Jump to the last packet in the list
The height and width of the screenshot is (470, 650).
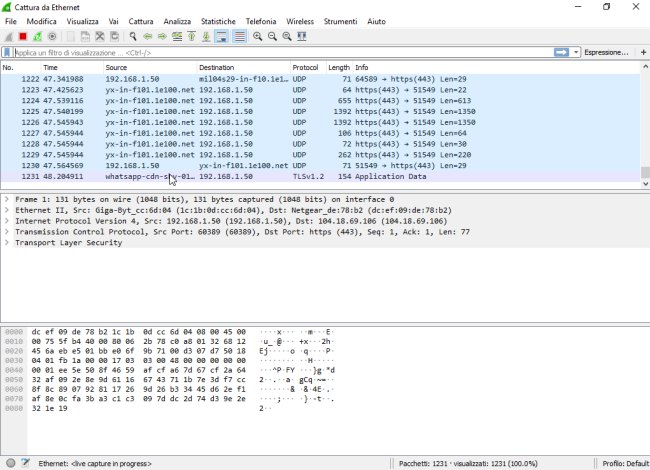click(206, 36)
